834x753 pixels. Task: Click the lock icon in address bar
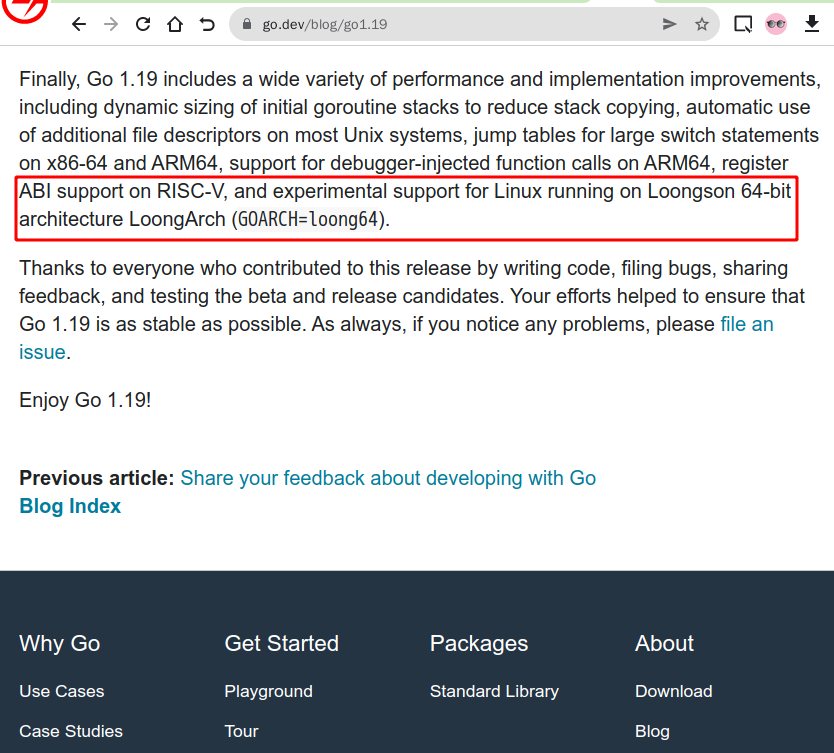(246, 24)
